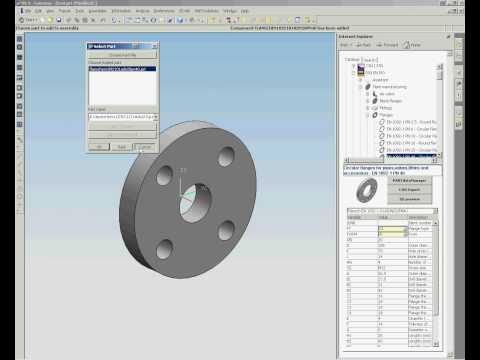Click the Undo arrow toolbar icon

(103, 20)
